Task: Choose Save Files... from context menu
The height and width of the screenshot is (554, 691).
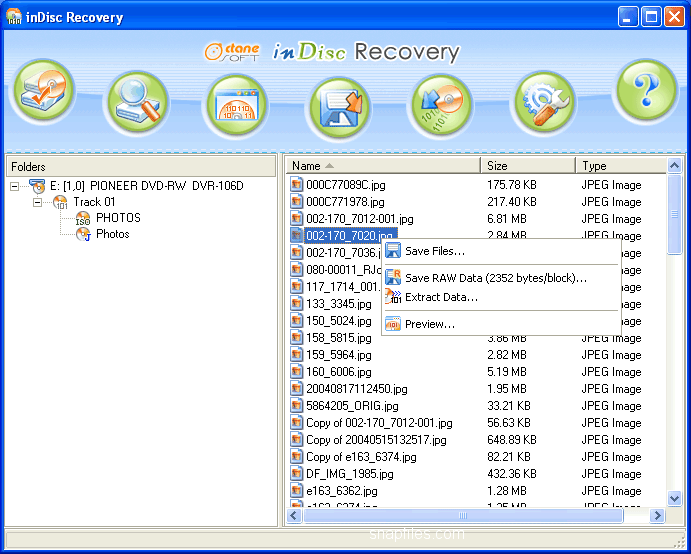Action: pos(501,251)
